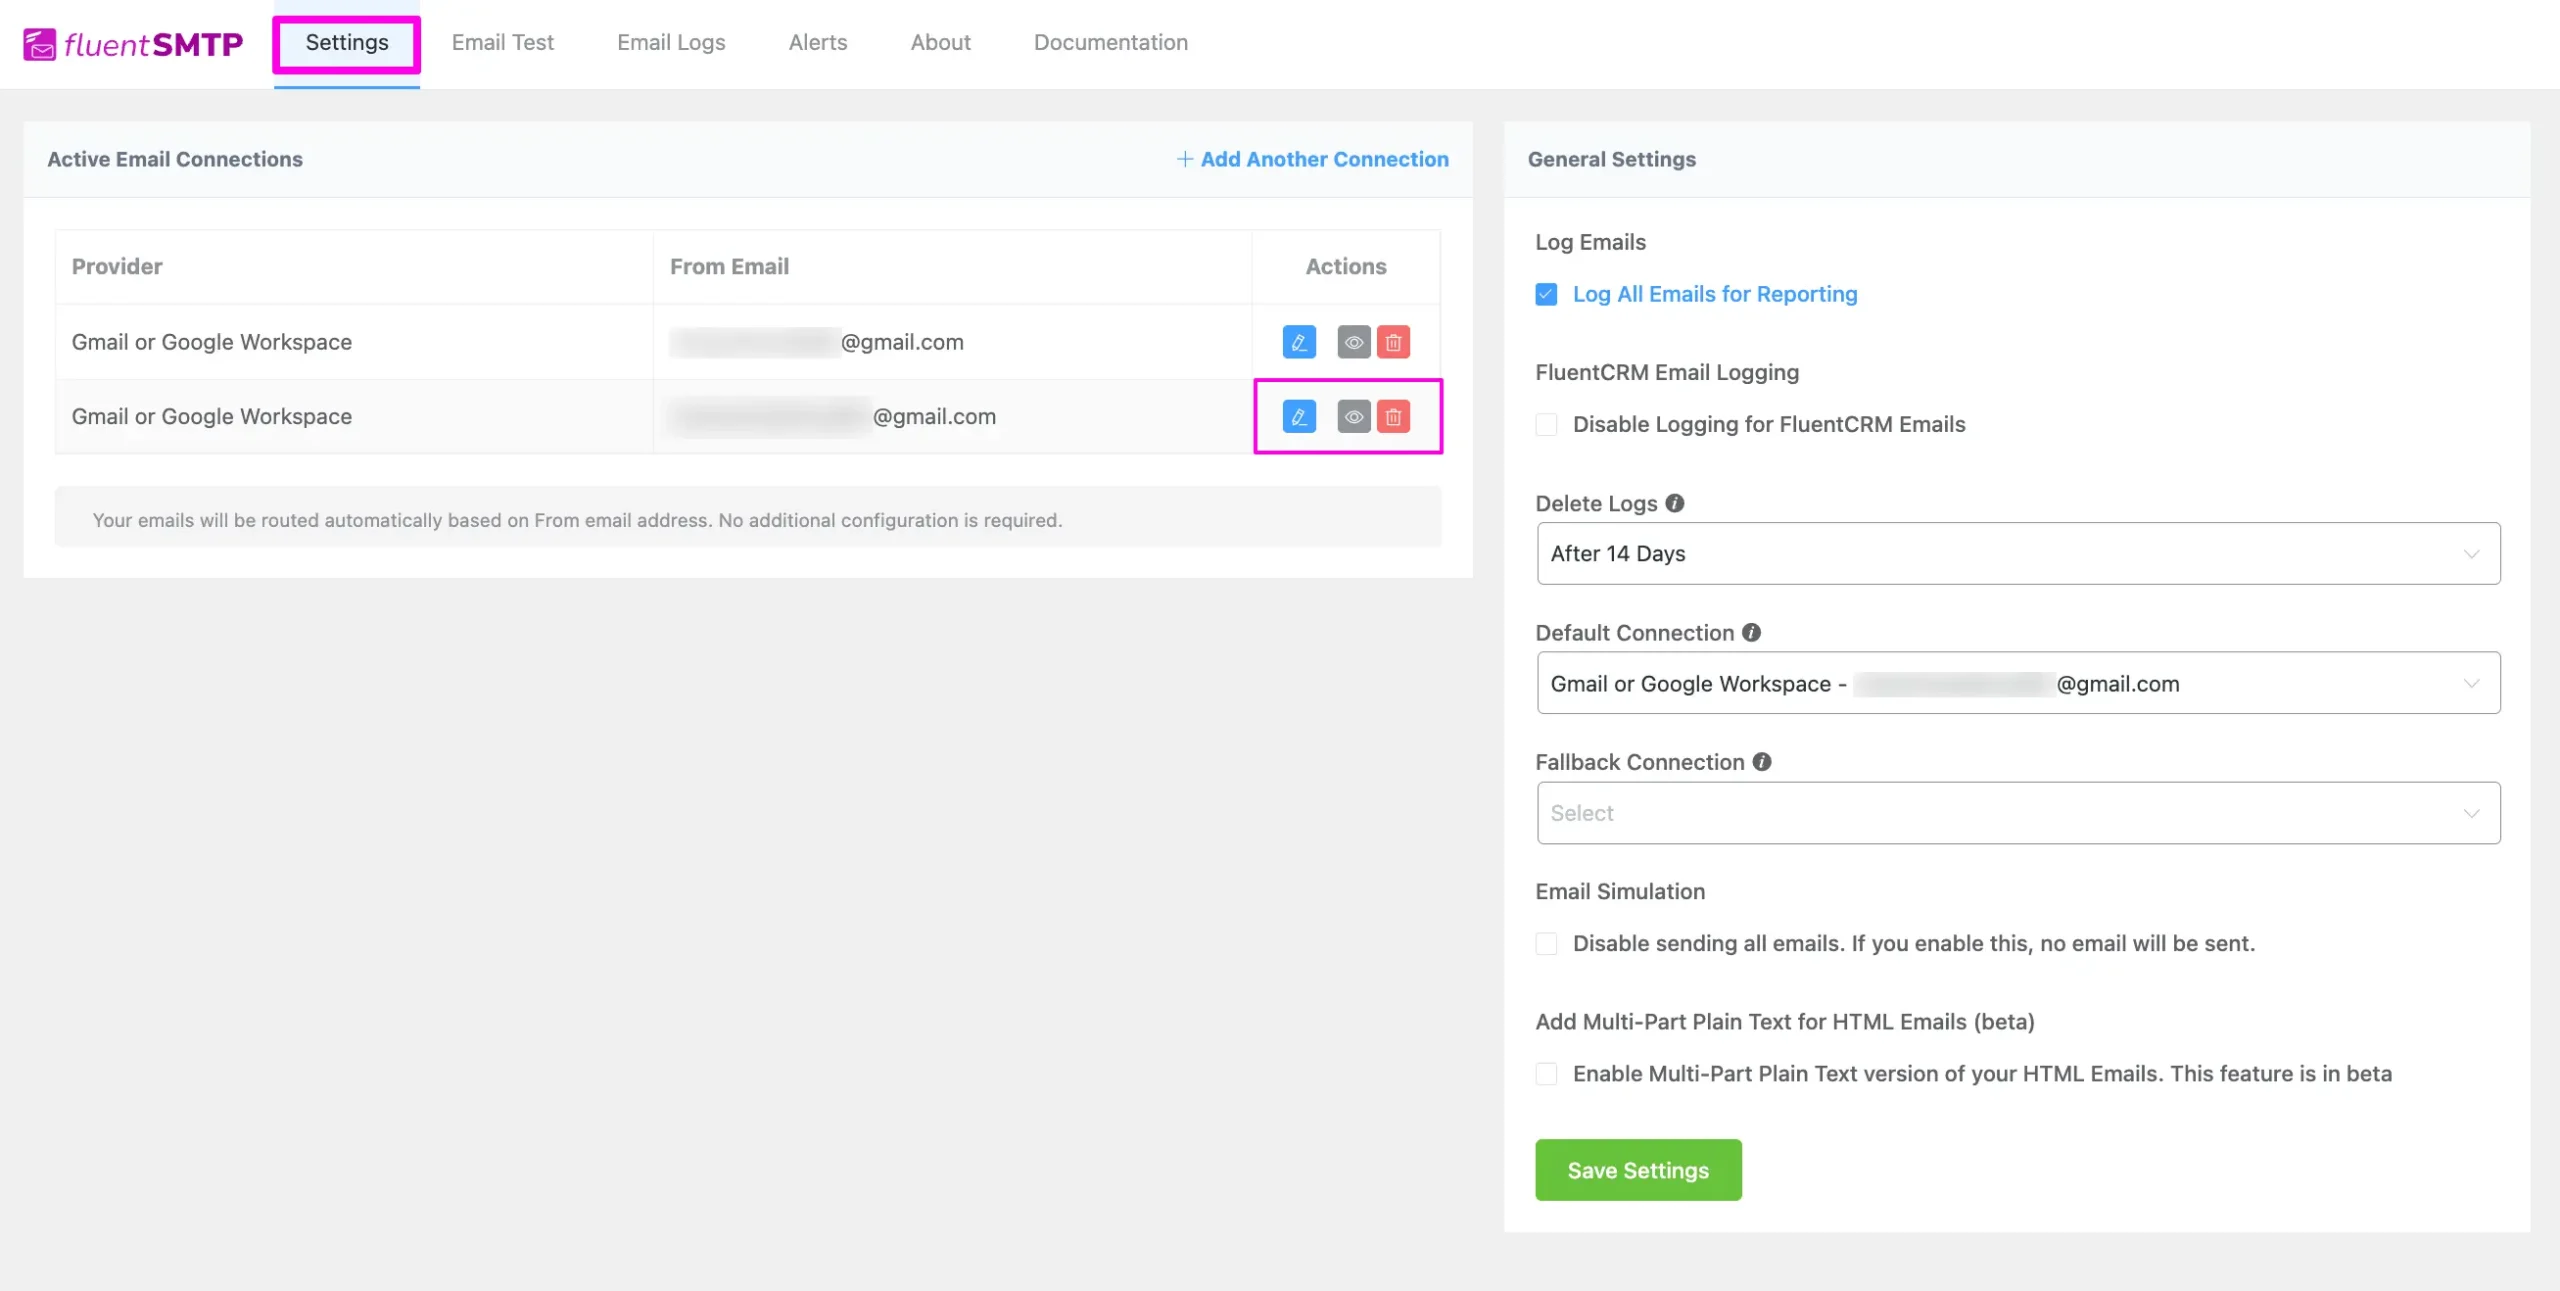Click Add Another Connection link

coord(1312,159)
